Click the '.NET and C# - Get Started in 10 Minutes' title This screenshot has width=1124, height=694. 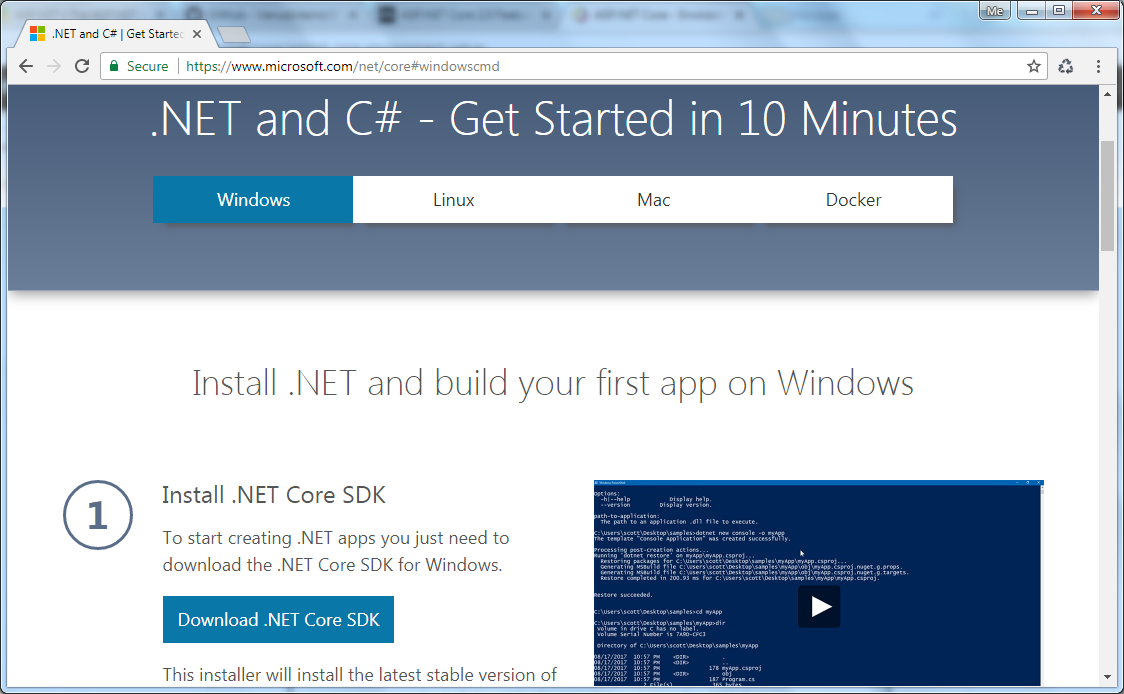(554, 119)
